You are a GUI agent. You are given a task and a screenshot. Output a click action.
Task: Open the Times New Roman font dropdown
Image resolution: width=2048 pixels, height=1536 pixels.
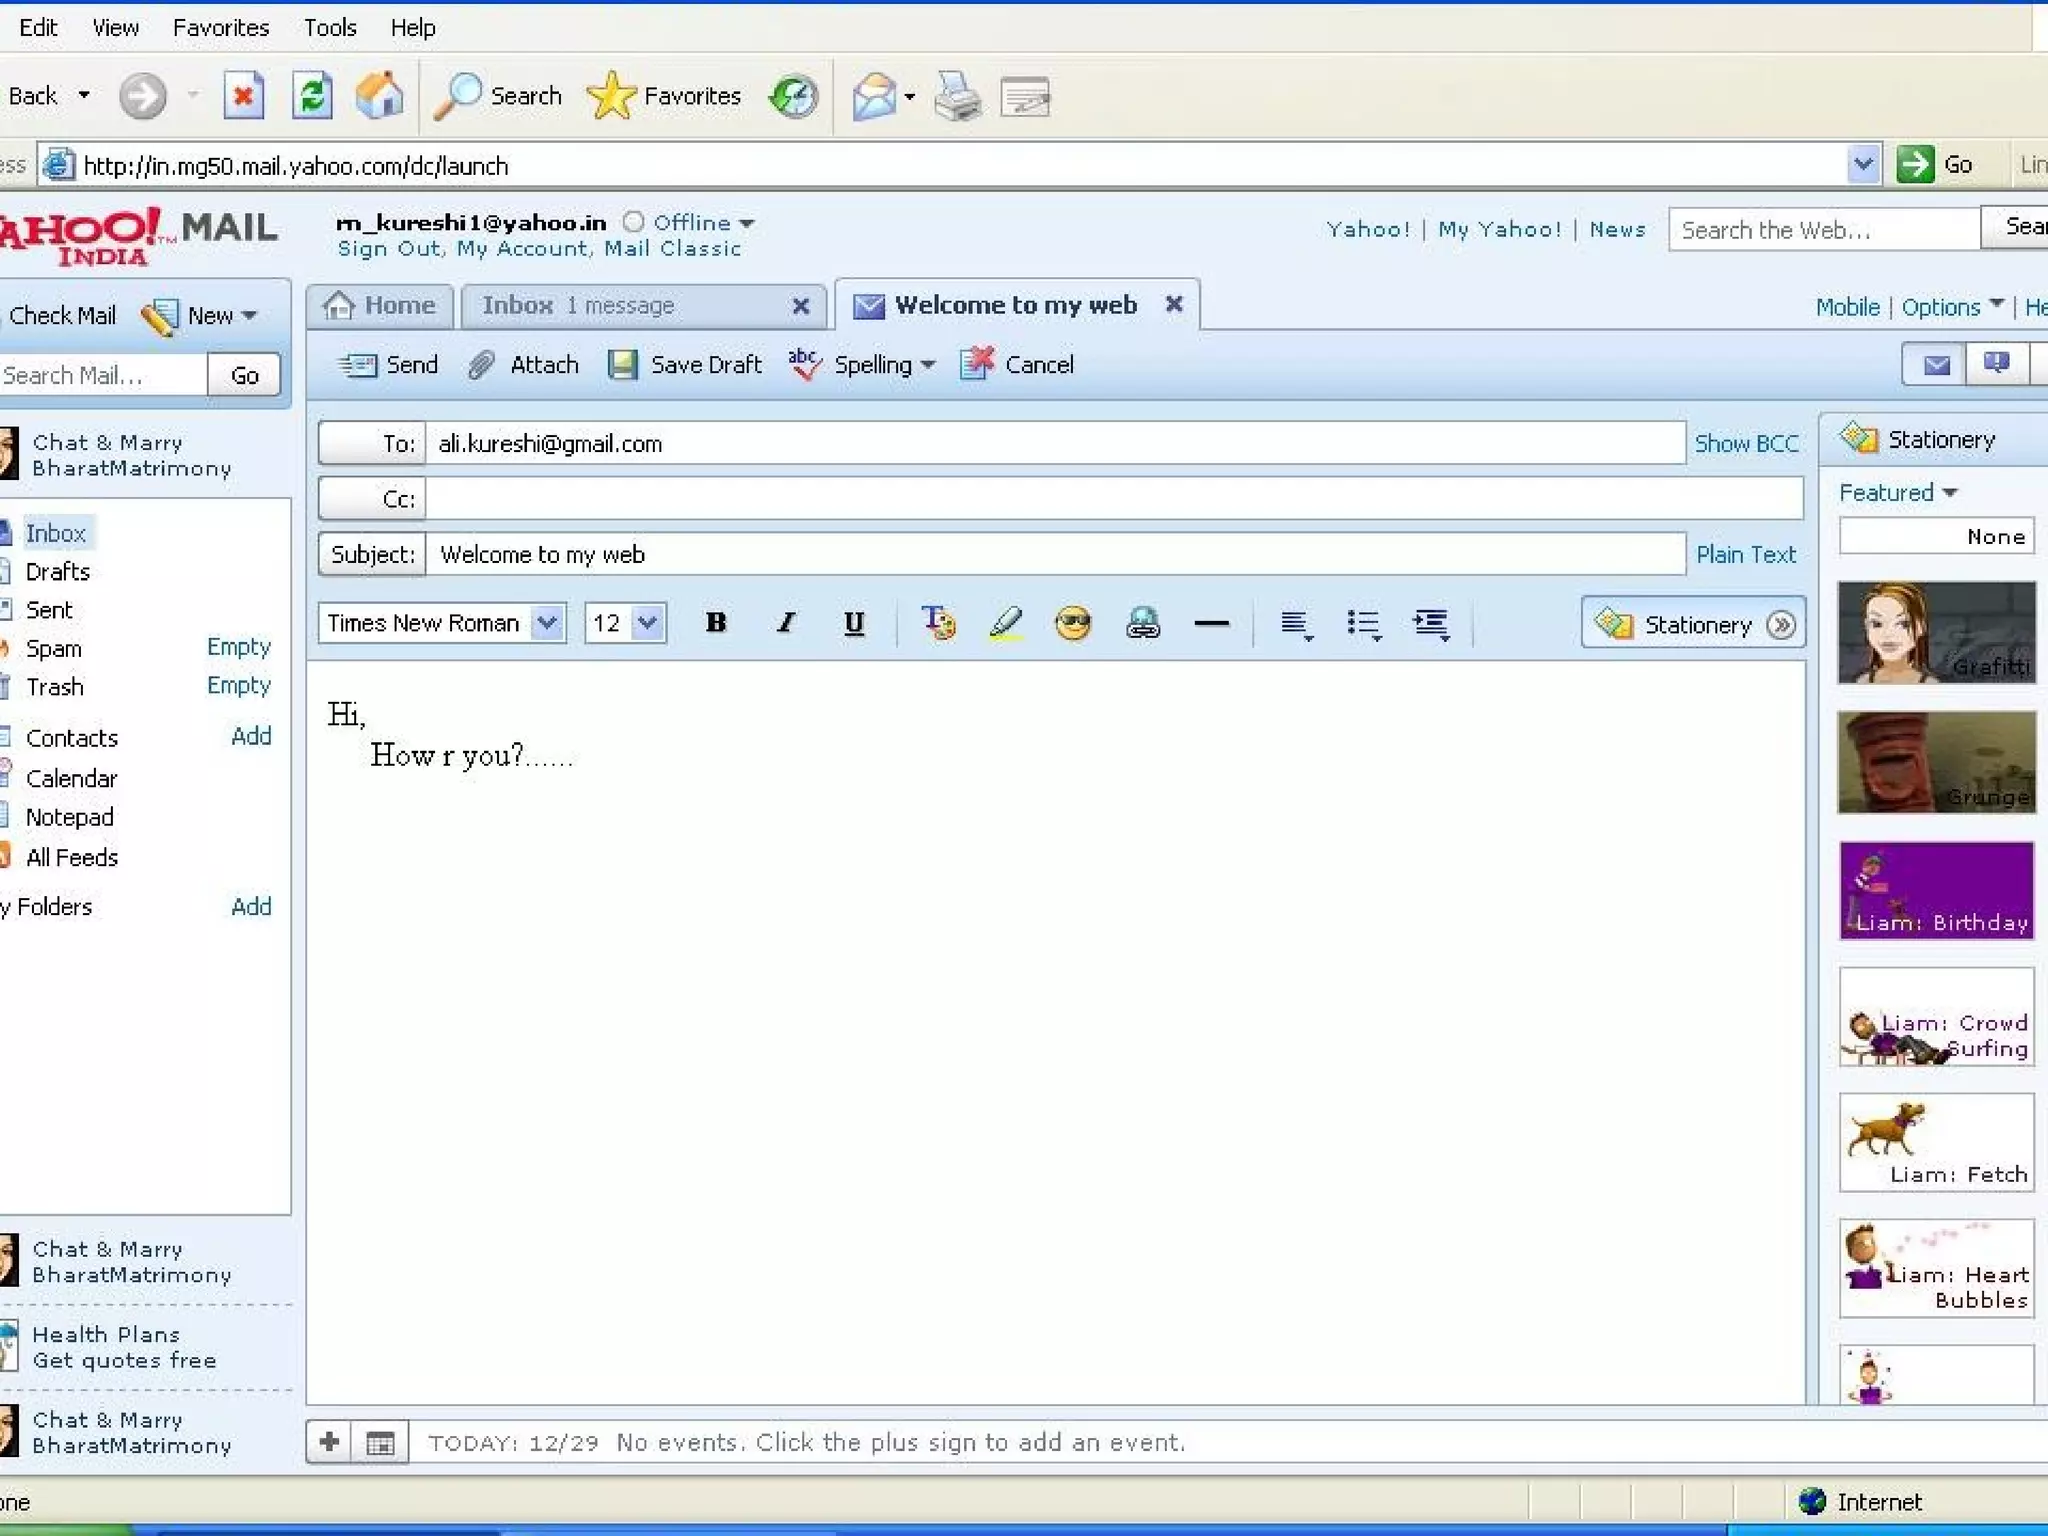coord(547,623)
